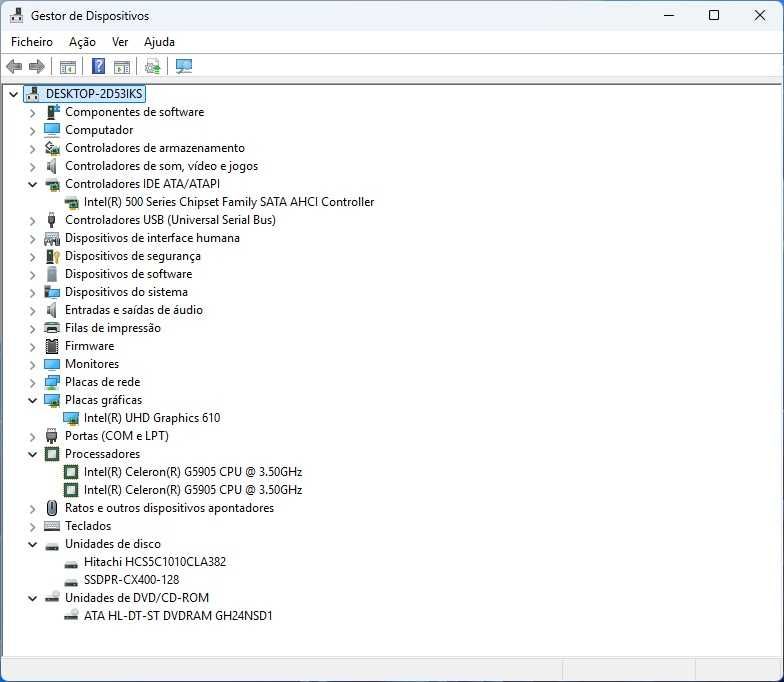Image resolution: width=784 pixels, height=682 pixels.
Task: Expand Dispositivos do sistema category
Action: 32,292
